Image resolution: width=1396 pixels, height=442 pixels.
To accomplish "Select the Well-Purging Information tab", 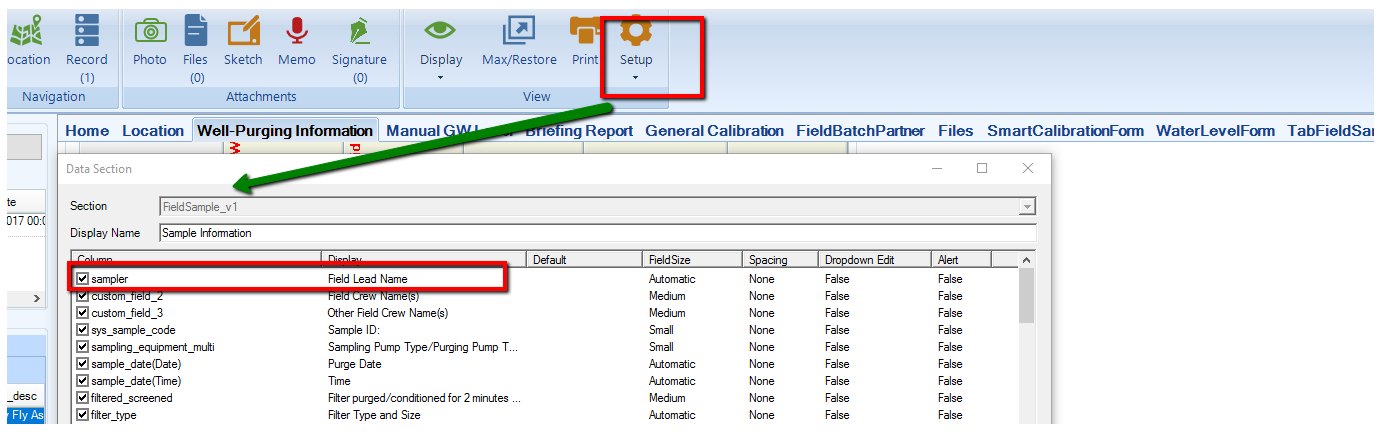I will 285,130.
